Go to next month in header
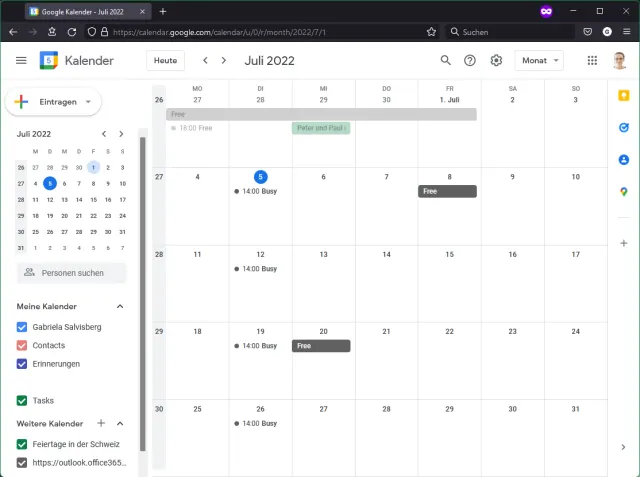Image resolution: width=640 pixels, height=477 pixels. pos(224,60)
